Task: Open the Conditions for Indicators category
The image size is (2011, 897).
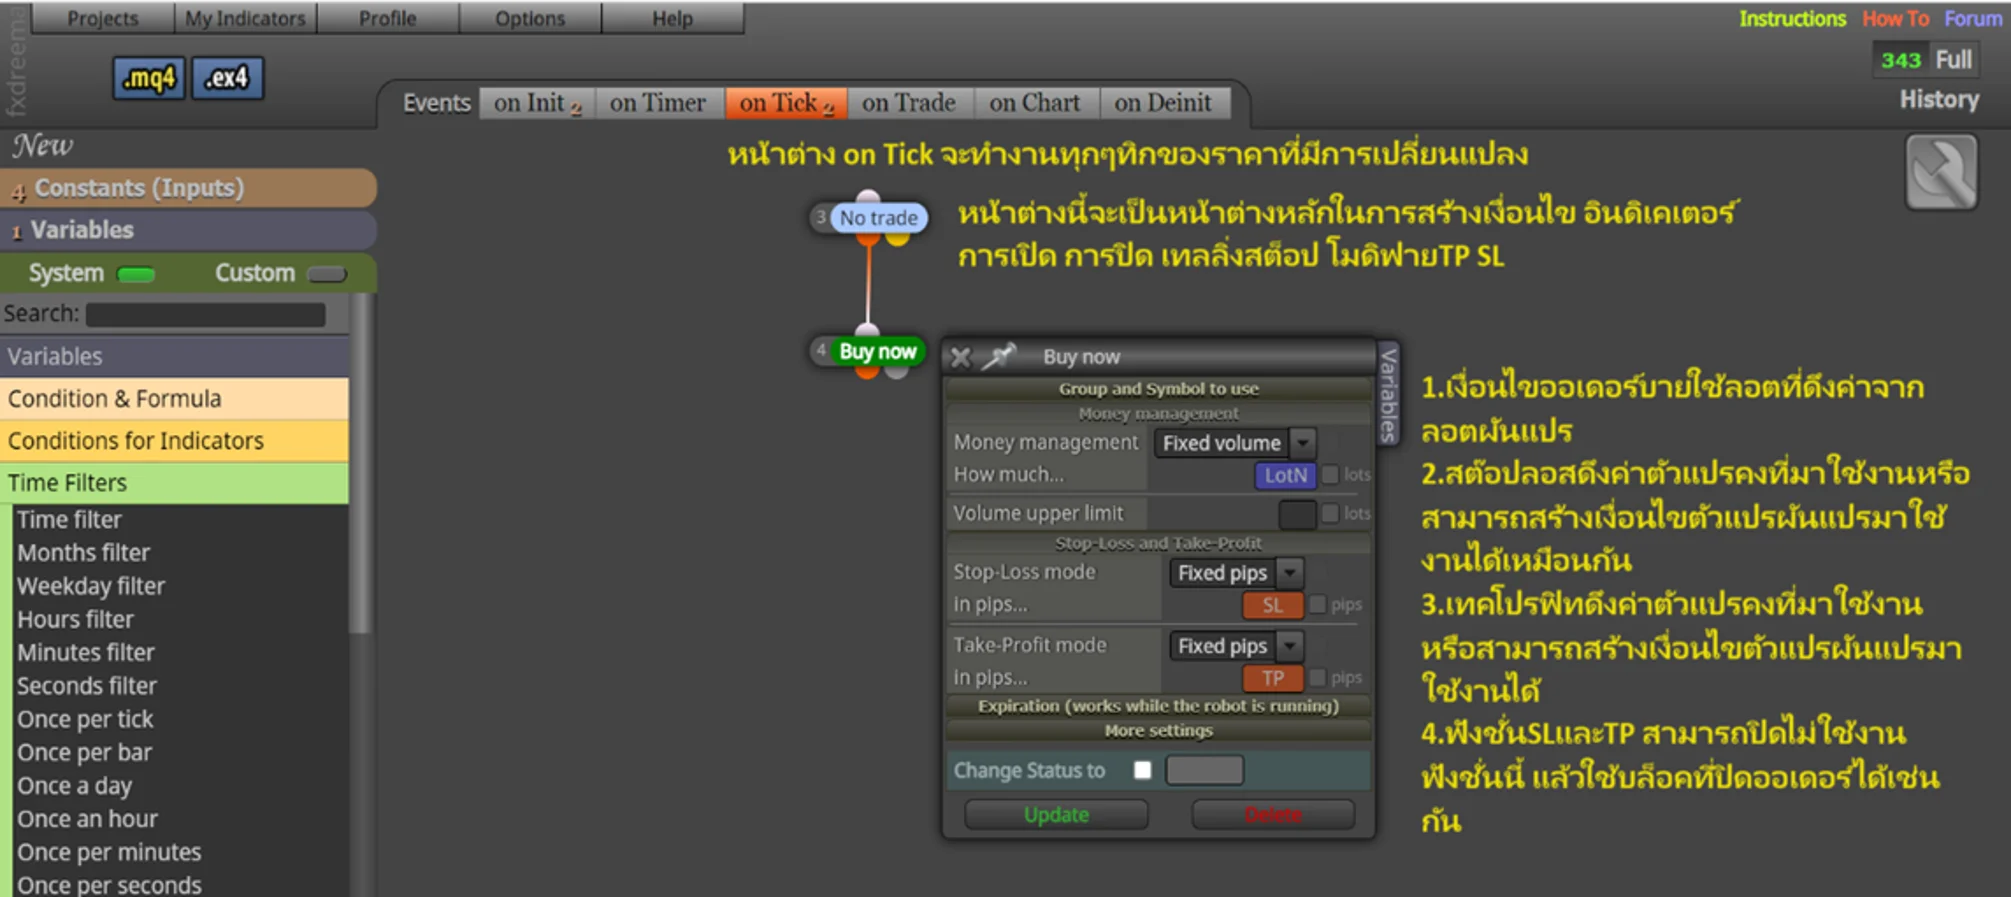Action: (174, 441)
